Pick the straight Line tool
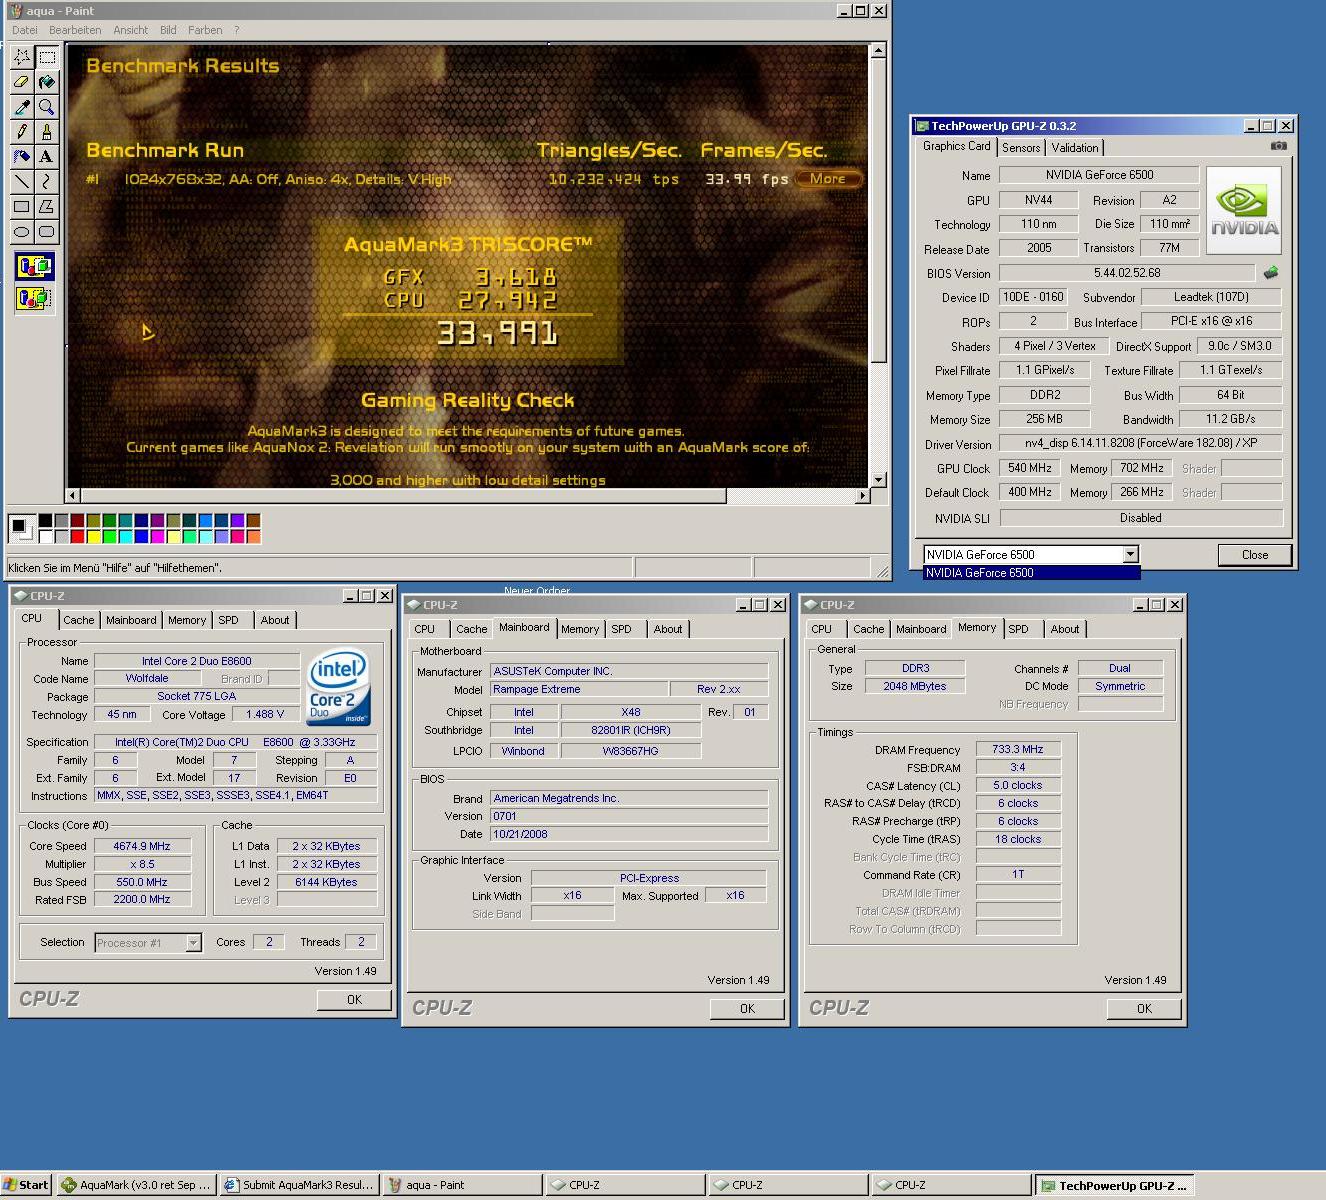 (x=22, y=182)
